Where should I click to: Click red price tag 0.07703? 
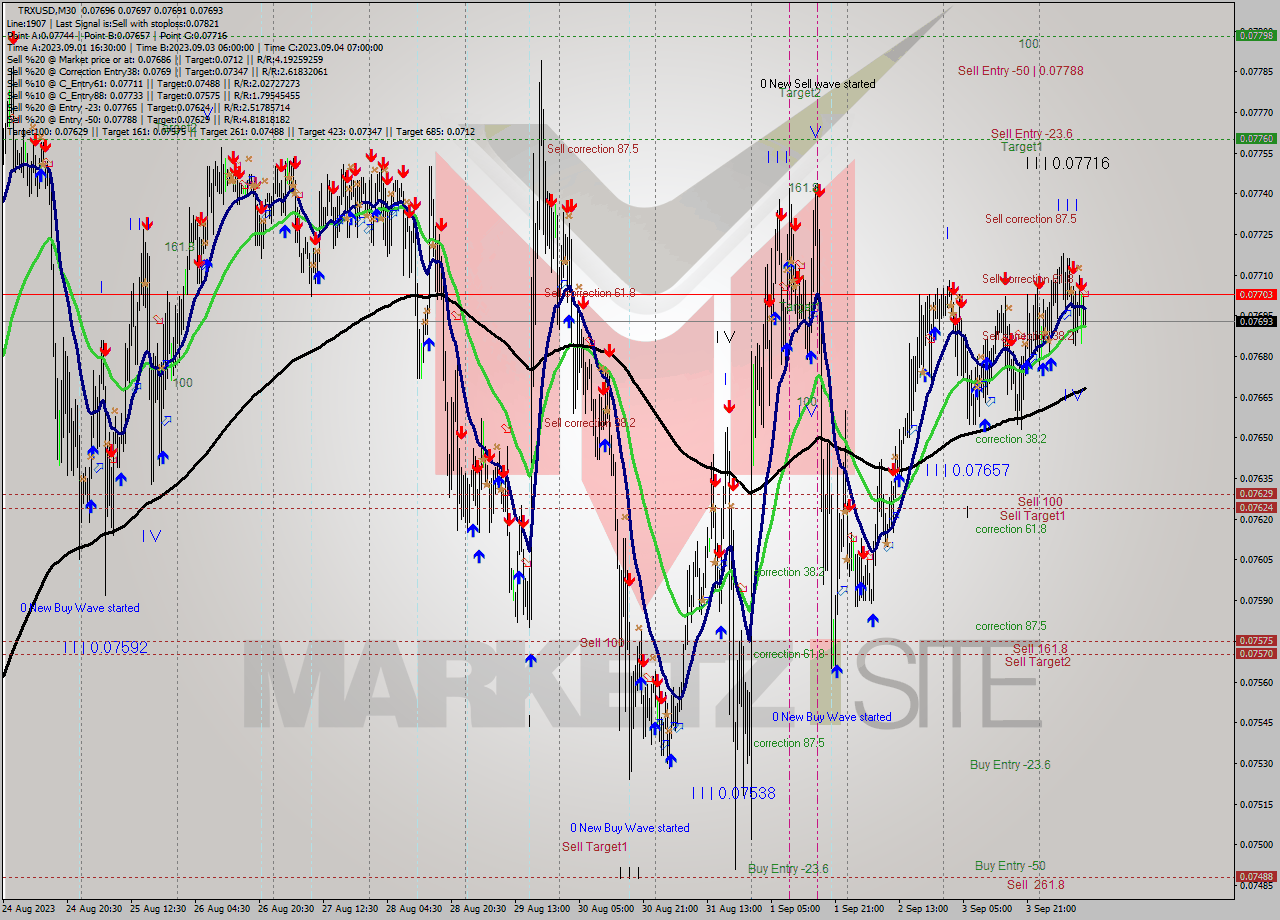click(x=1256, y=294)
